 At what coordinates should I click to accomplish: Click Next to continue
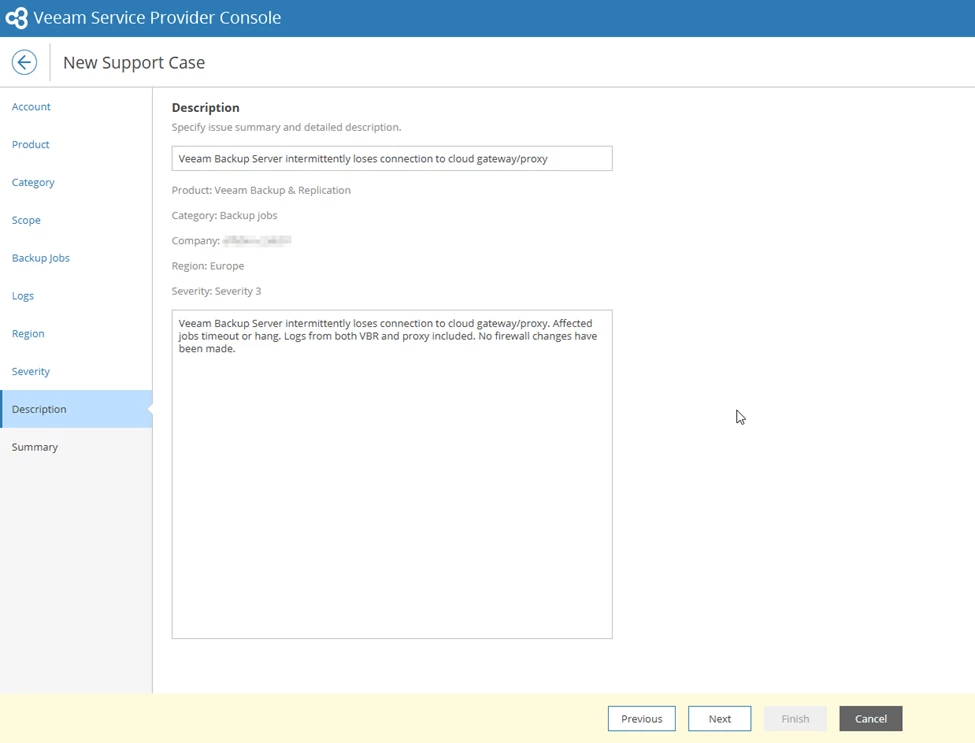tap(719, 719)
